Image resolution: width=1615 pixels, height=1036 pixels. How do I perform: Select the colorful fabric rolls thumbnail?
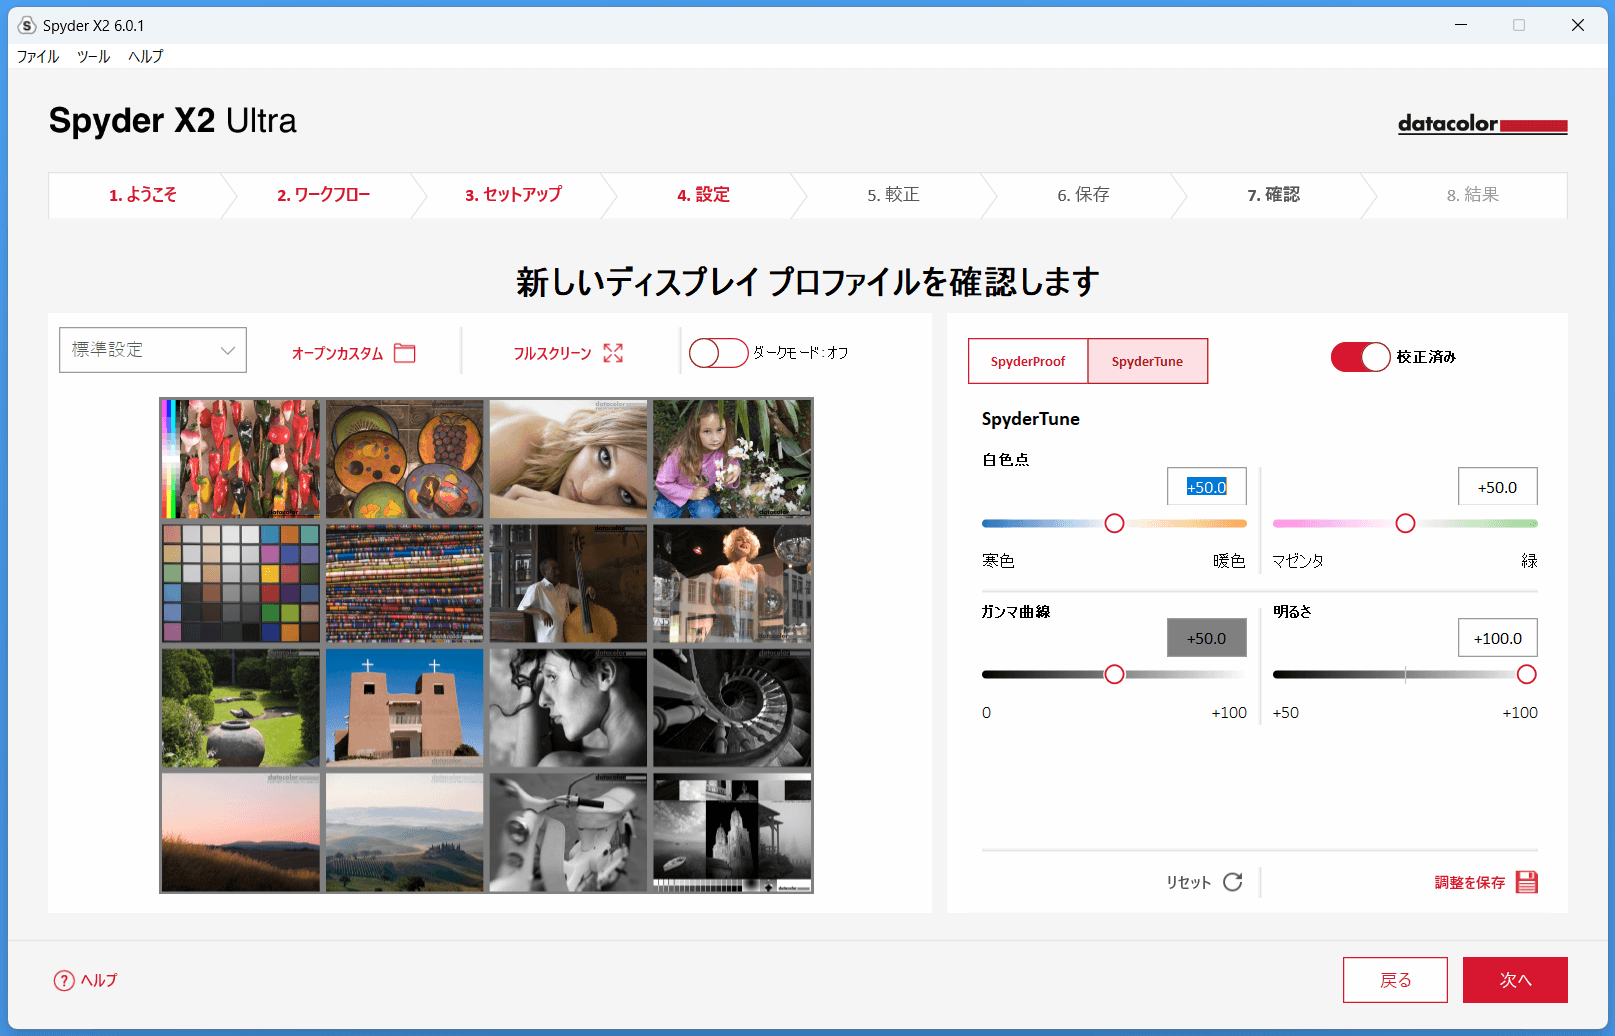click(x=405, y=583)
